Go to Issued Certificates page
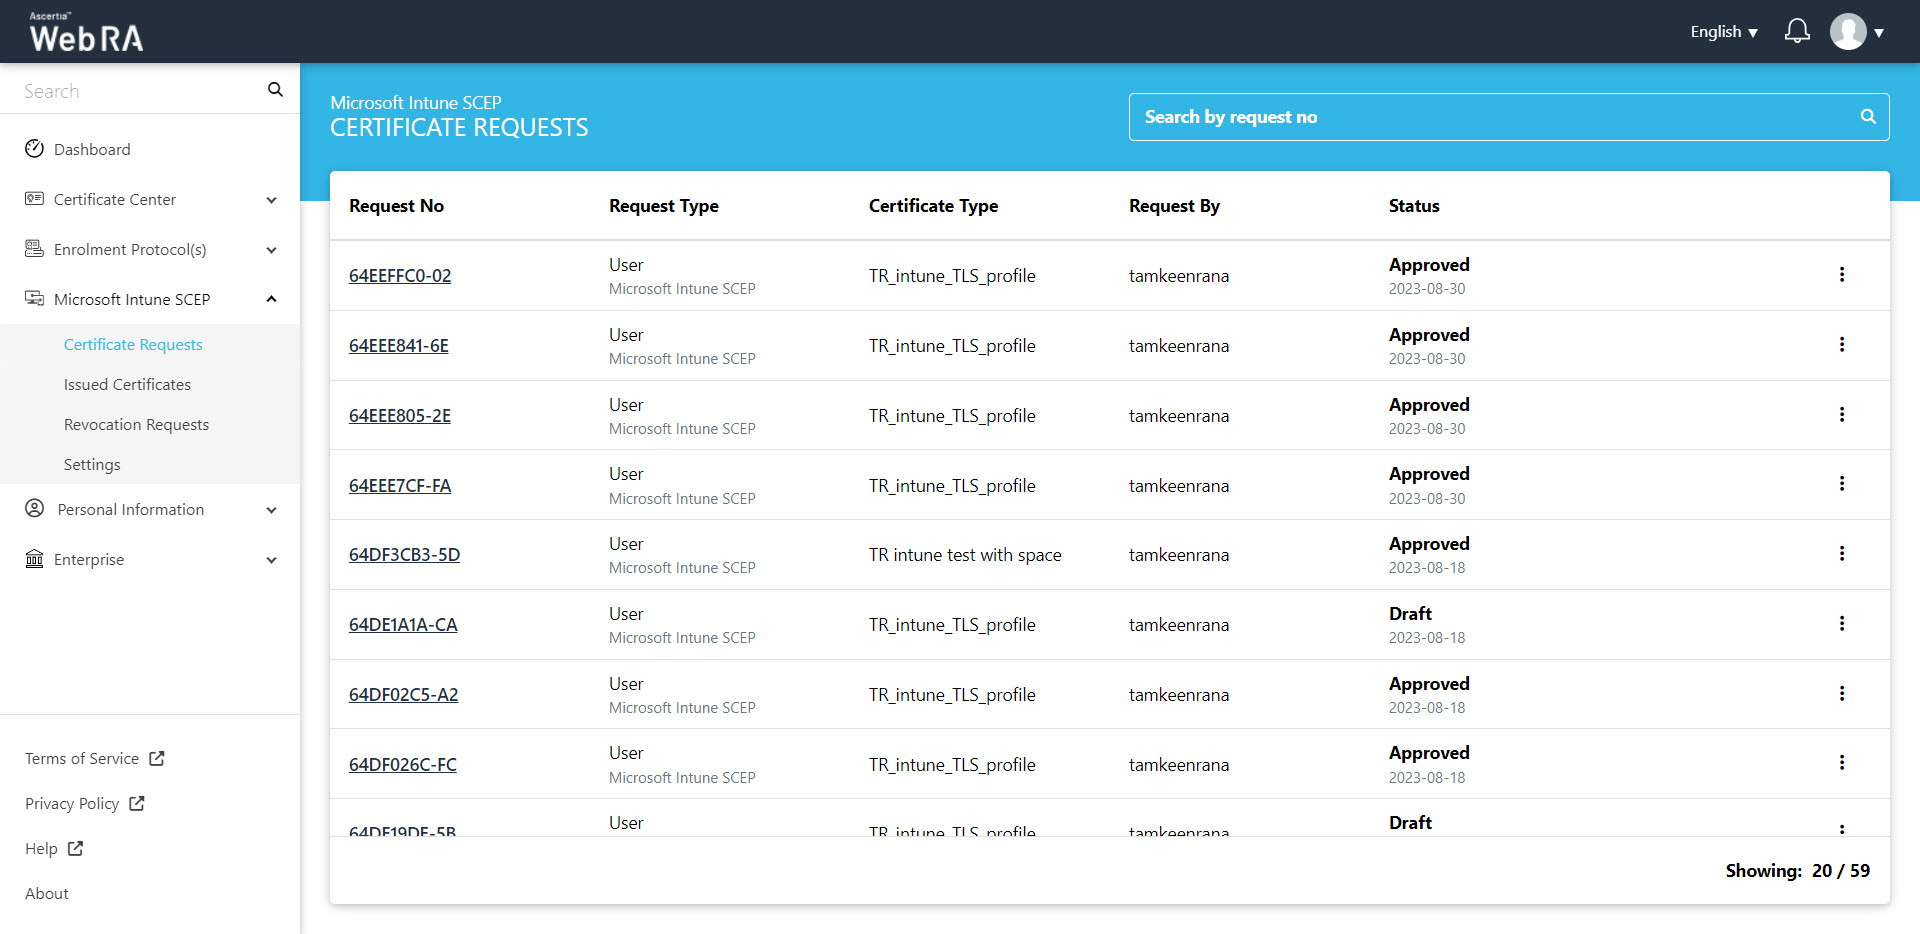Viewport: 1920px width, 934px height. click(x=127, y=385)
